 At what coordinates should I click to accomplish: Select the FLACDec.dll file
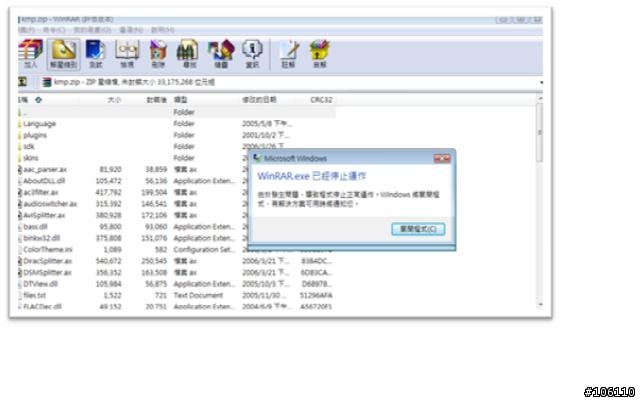pyautogui.click(x=42, y=307)
